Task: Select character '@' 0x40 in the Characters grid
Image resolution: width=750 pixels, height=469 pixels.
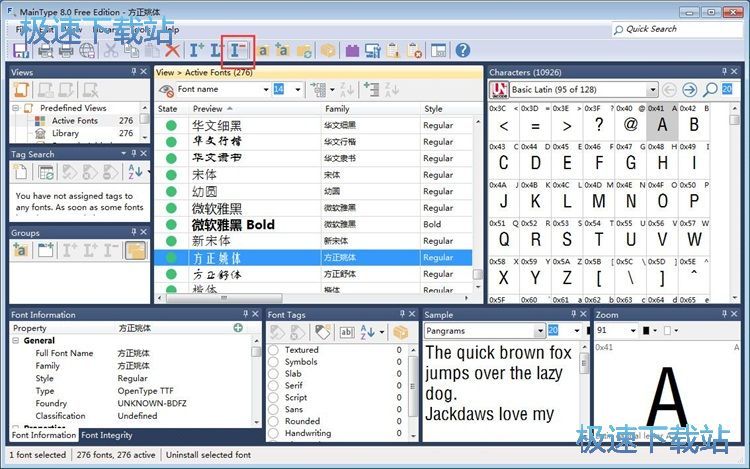Action: click(630, 121)
